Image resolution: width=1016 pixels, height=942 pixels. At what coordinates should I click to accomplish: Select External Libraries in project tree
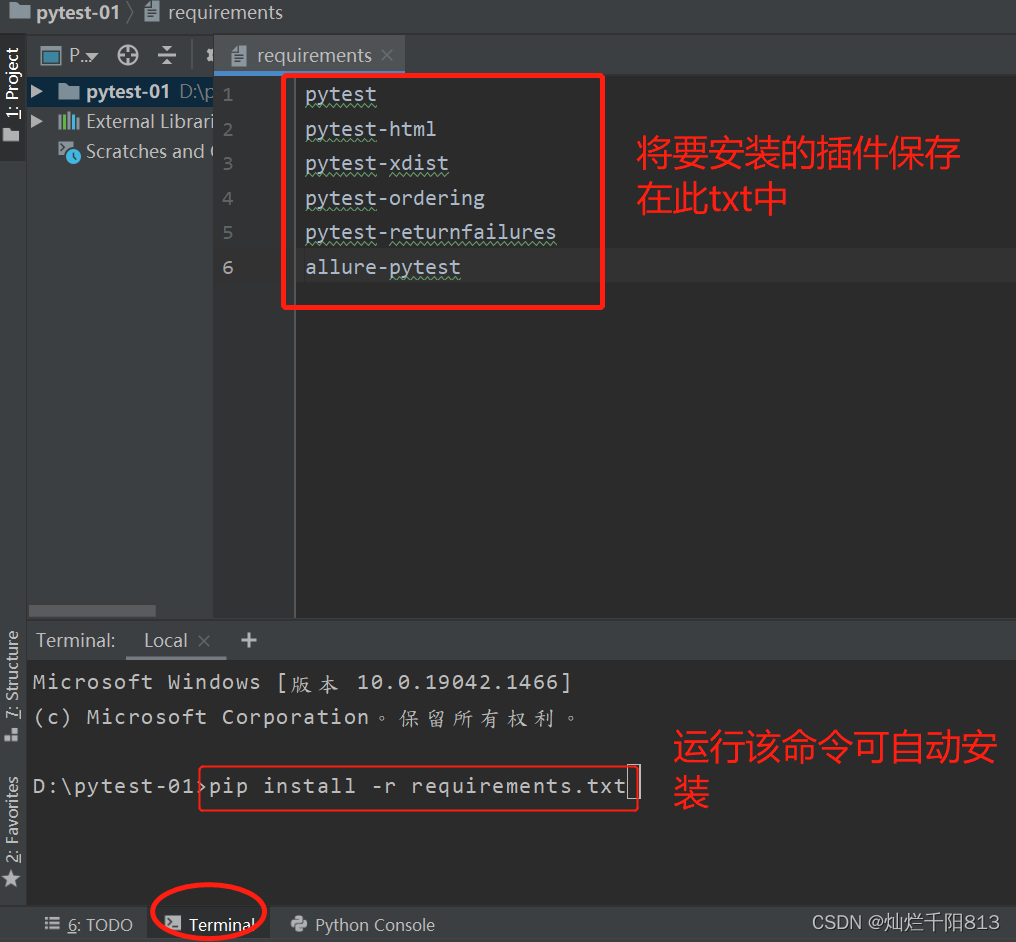coord(150,121)
